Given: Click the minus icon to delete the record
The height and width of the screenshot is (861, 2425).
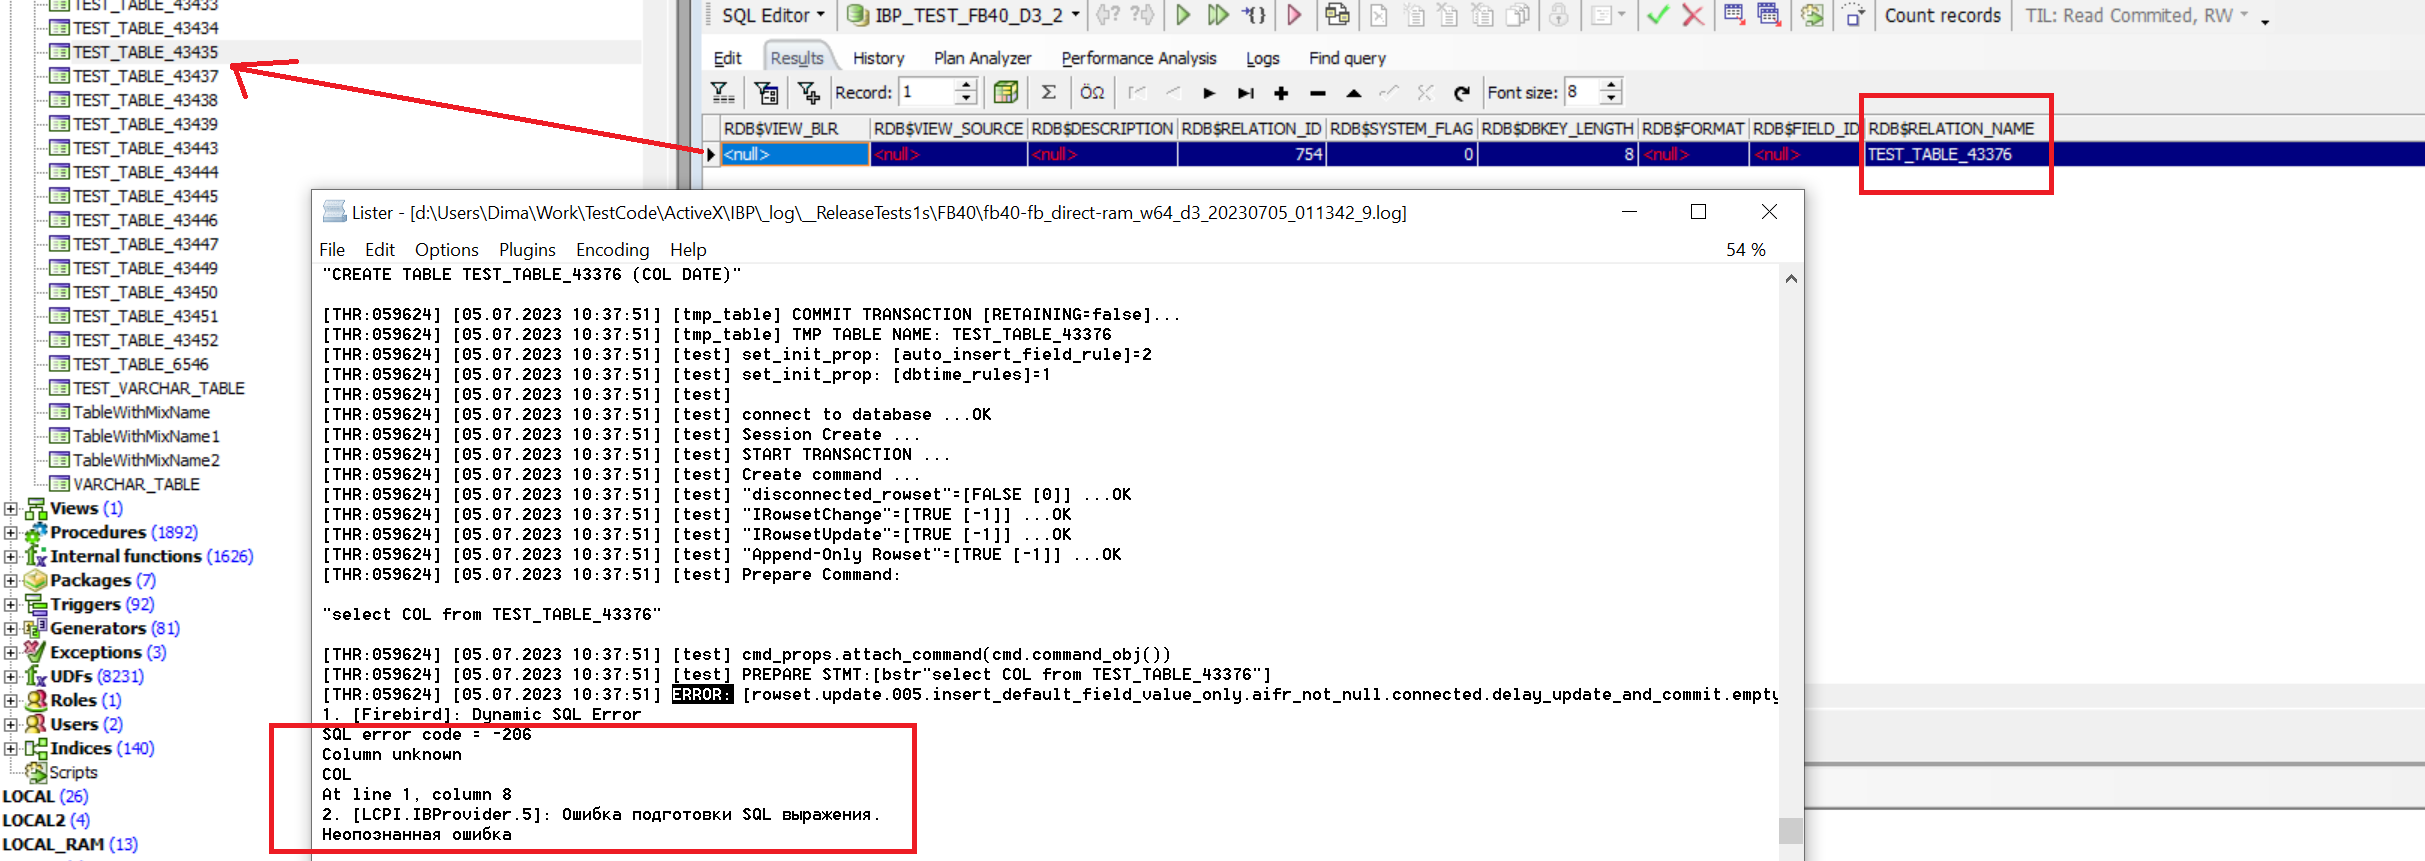Looking at the screenshot, I should pos(1317,93).
